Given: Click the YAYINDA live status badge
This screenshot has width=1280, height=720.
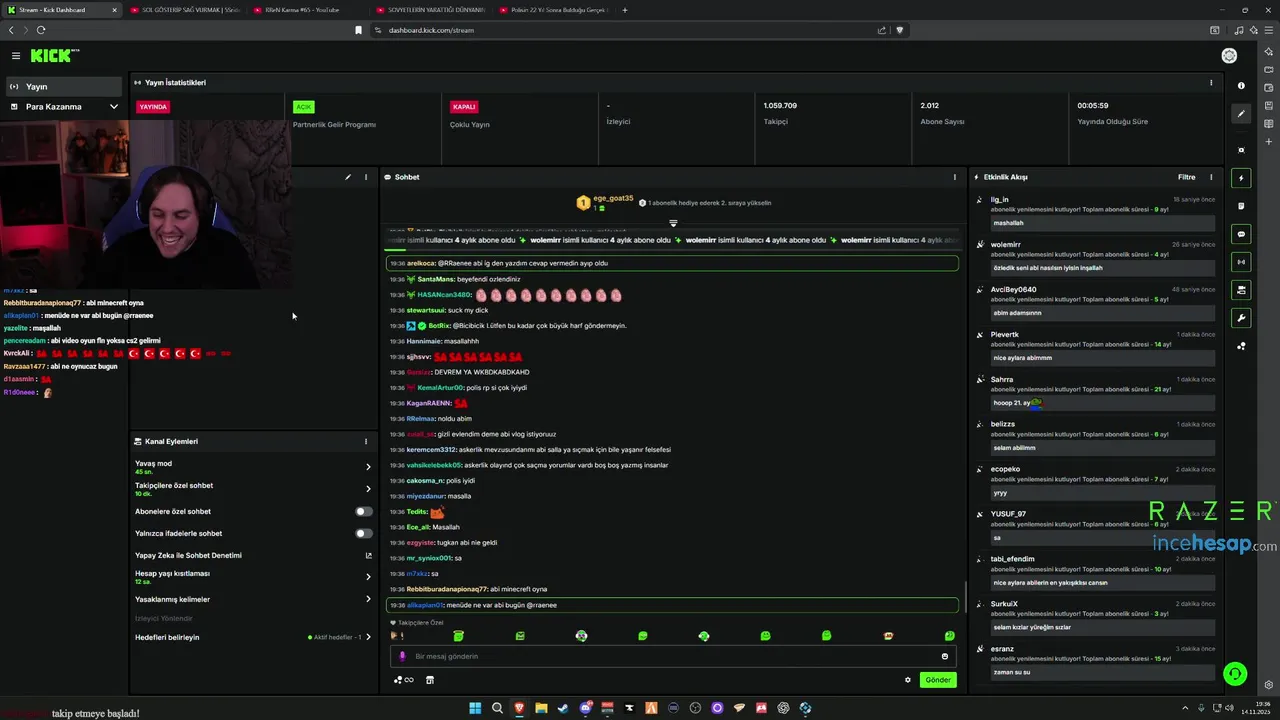Looking at the screenshot, I should coord(153,107).
